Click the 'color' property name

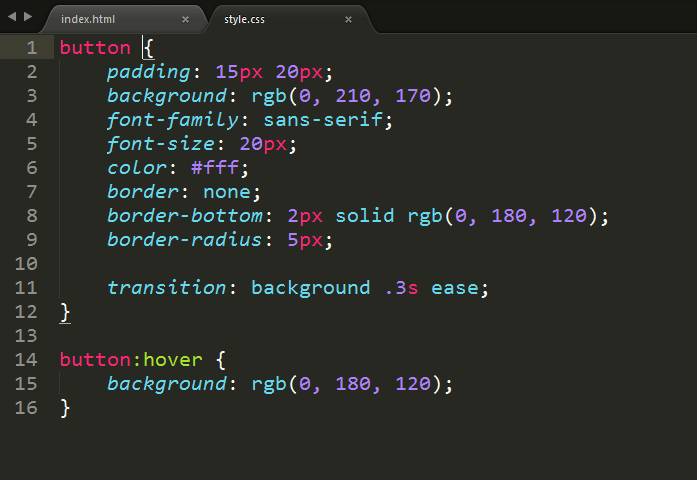coord(137,168)
